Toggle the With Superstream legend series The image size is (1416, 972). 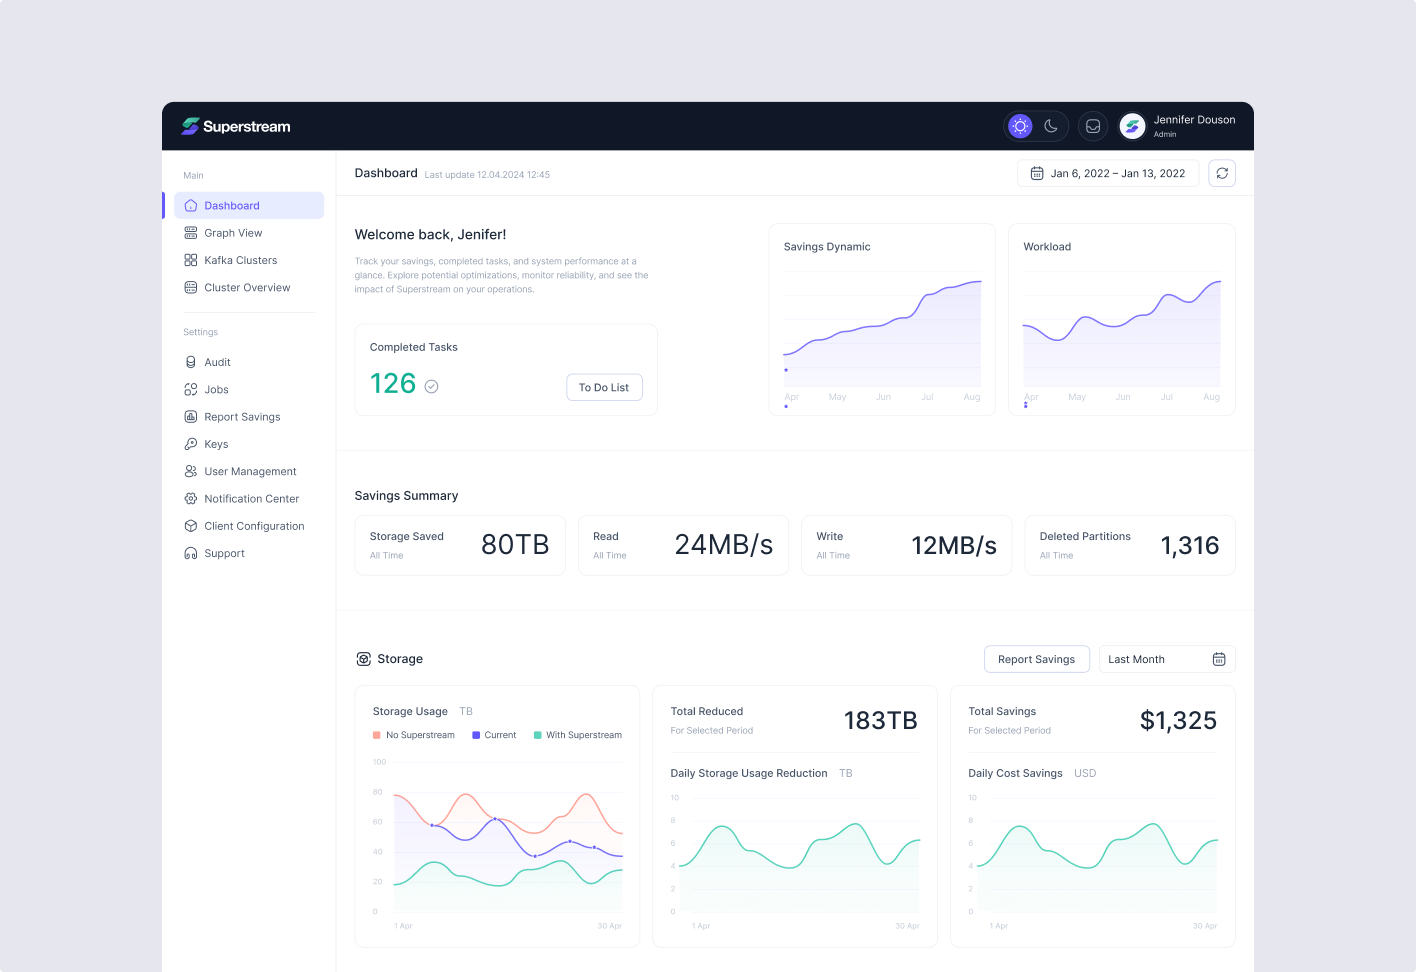578,735
